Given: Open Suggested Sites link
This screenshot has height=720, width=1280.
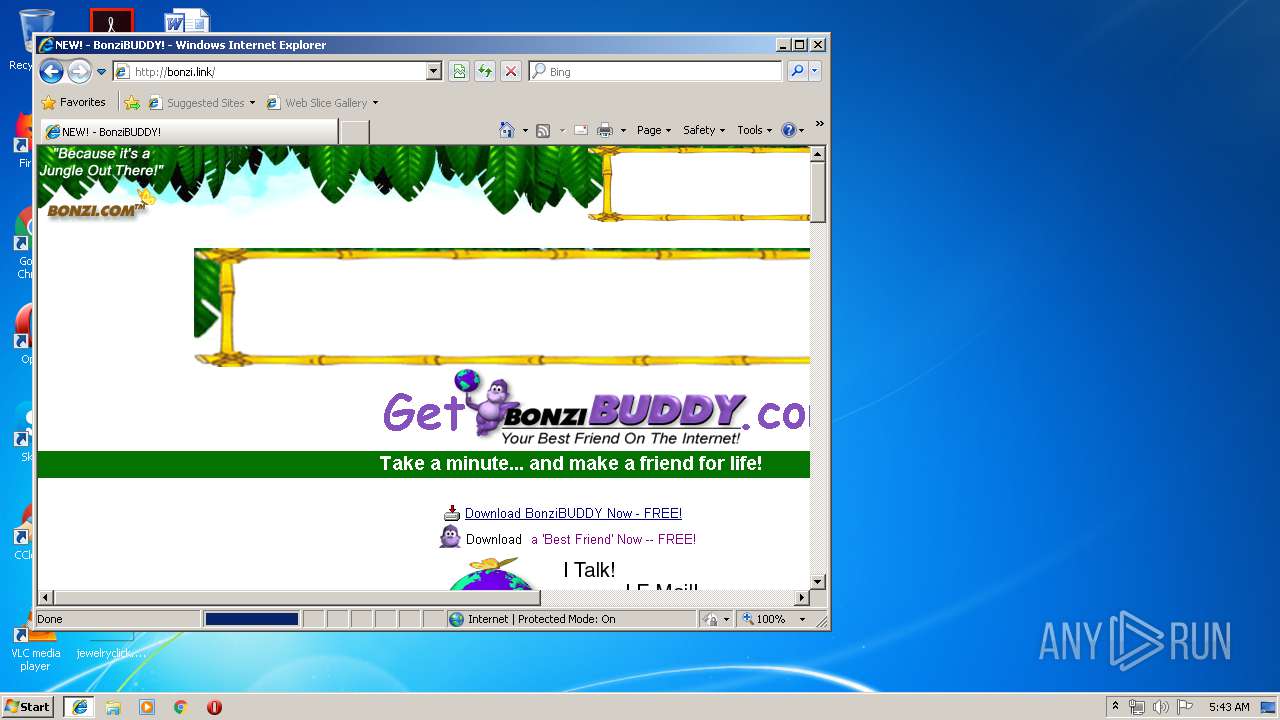Looking at the screenshot, I should click(201, 102).
